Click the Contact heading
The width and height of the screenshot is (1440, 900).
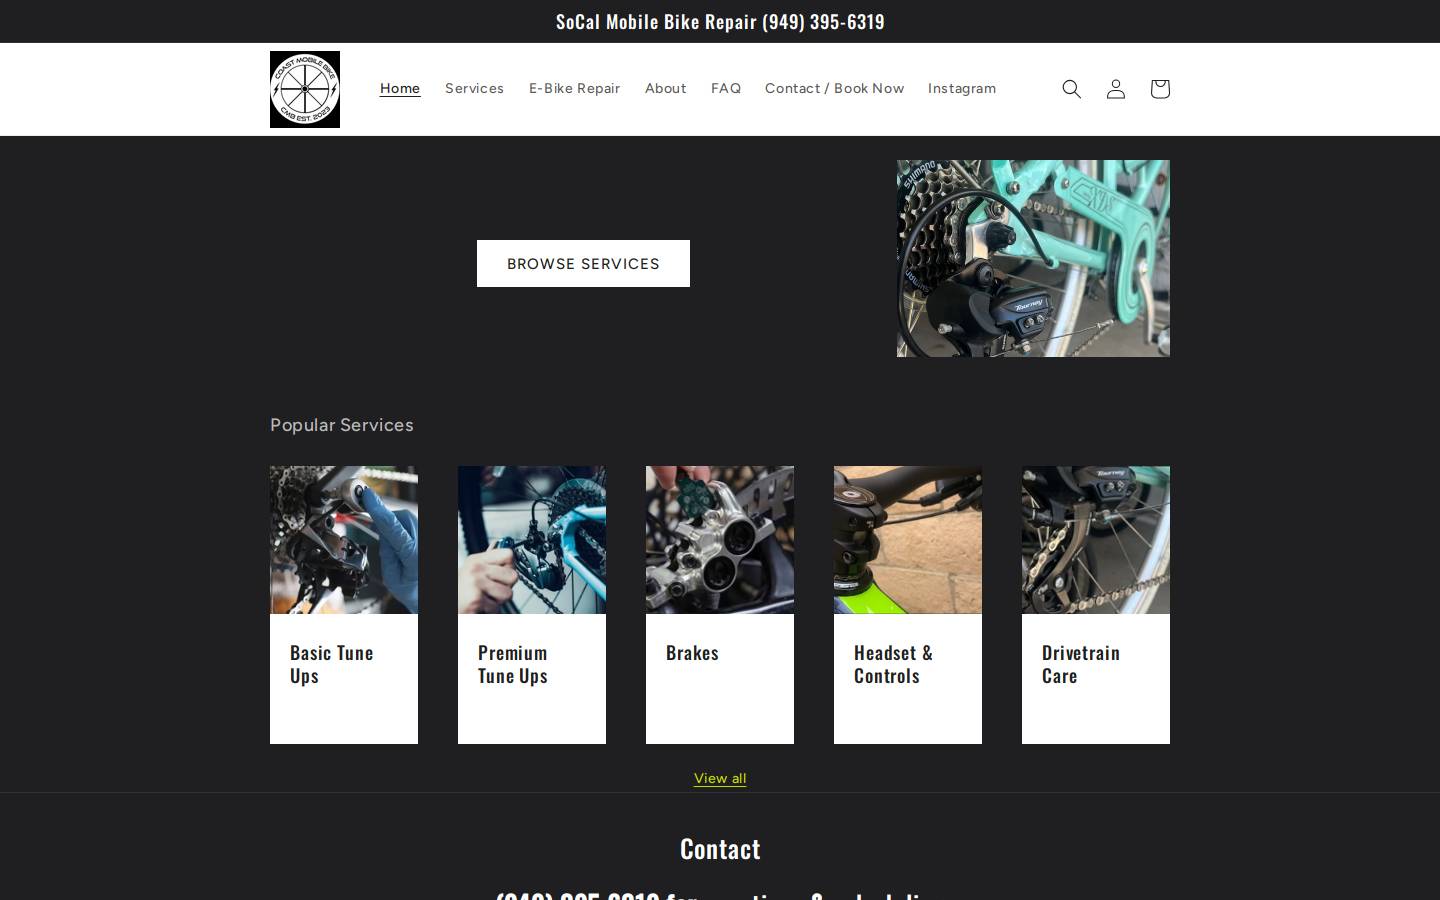(720, 848)
